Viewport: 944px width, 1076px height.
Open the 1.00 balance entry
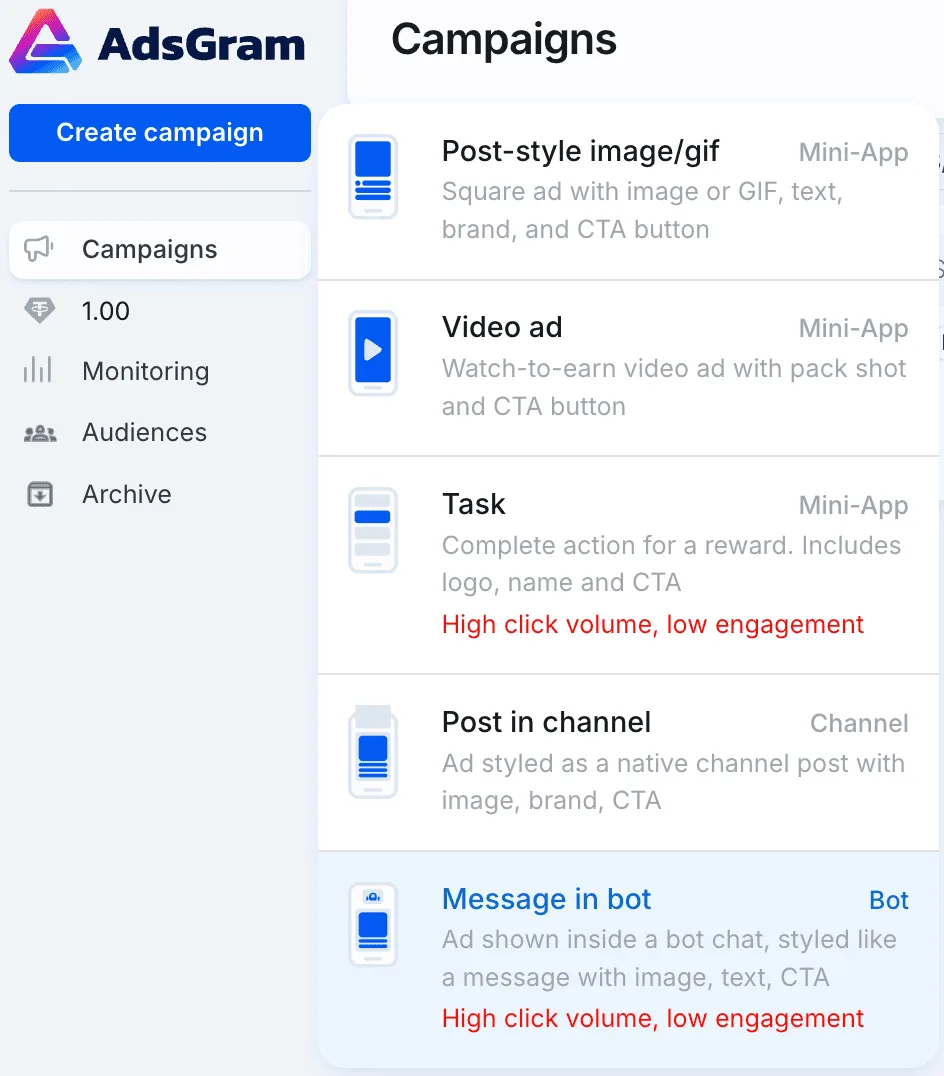[106, 311]
